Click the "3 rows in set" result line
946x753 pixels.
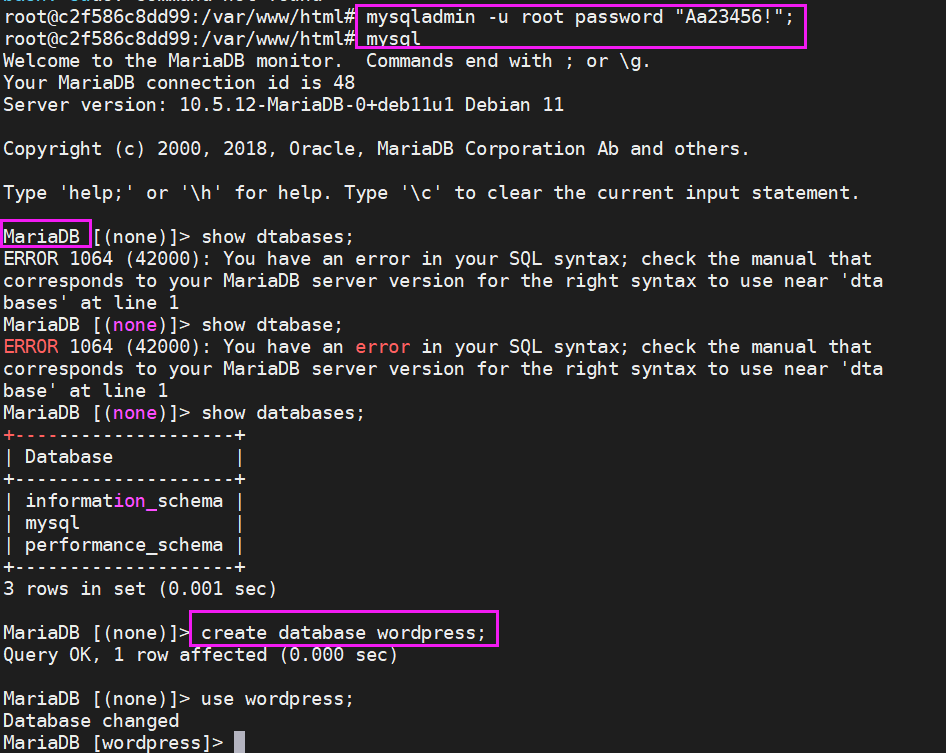[x=140, y=589]
